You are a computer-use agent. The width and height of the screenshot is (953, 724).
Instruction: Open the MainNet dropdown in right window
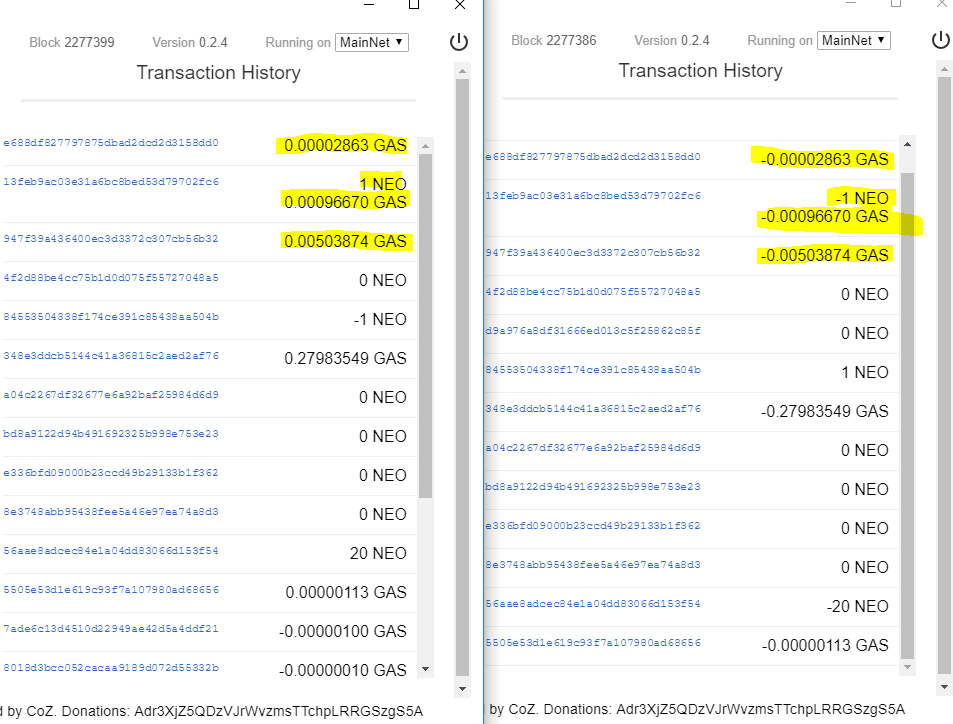[x=854, y=39]
